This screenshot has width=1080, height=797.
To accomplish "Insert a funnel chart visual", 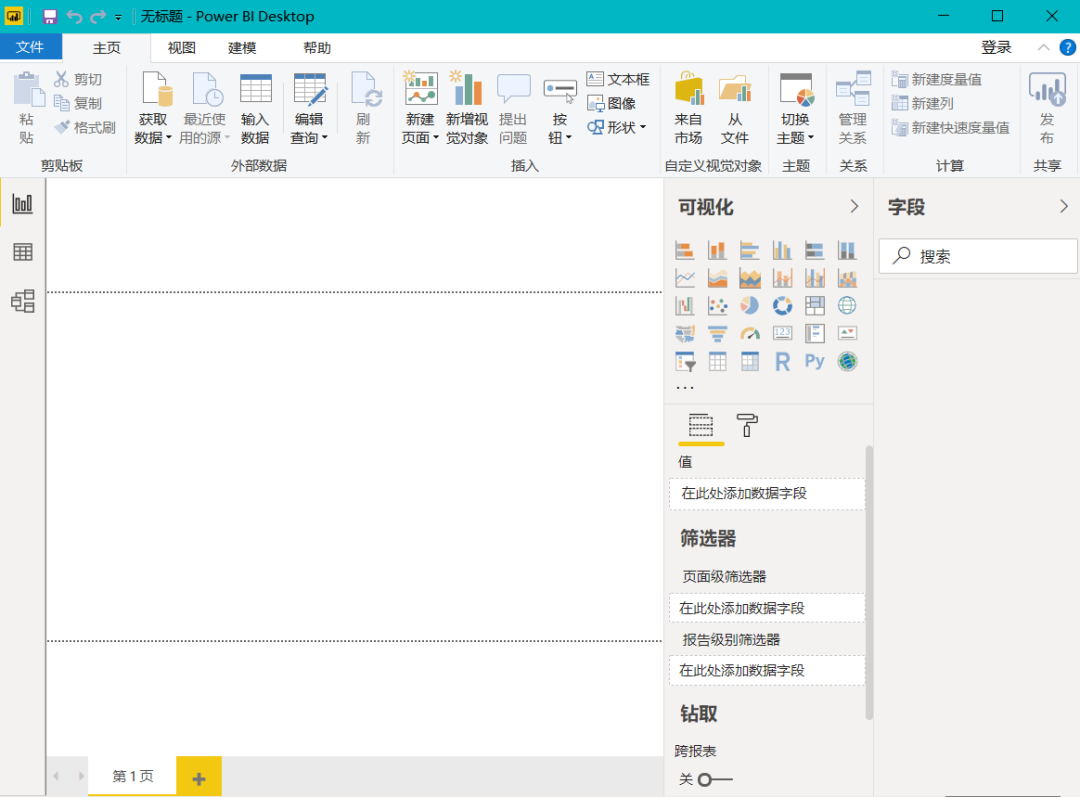I will click(717, 334).
